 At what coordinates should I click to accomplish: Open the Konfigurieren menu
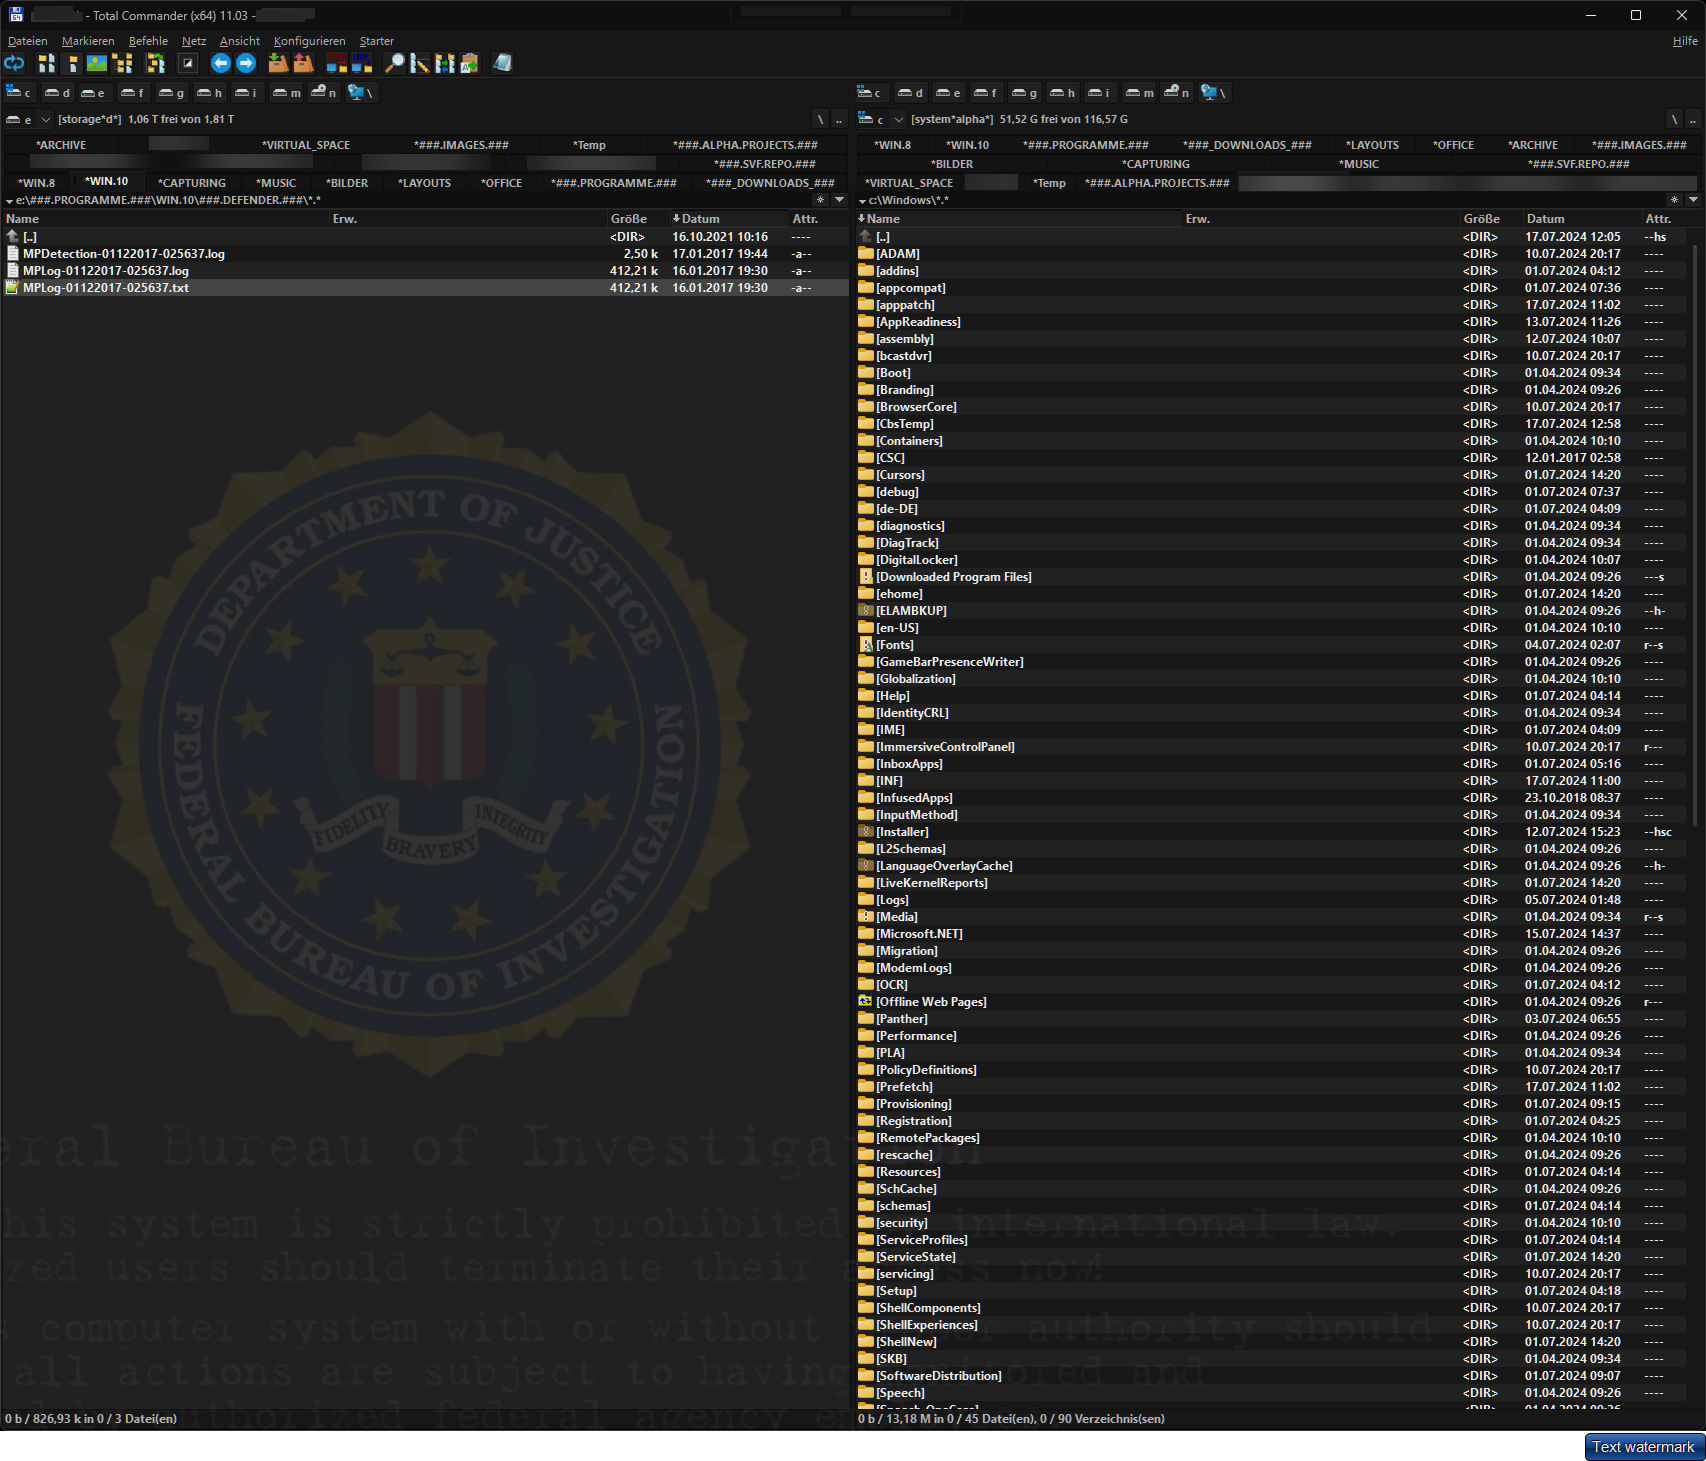(x=309, y=41)
